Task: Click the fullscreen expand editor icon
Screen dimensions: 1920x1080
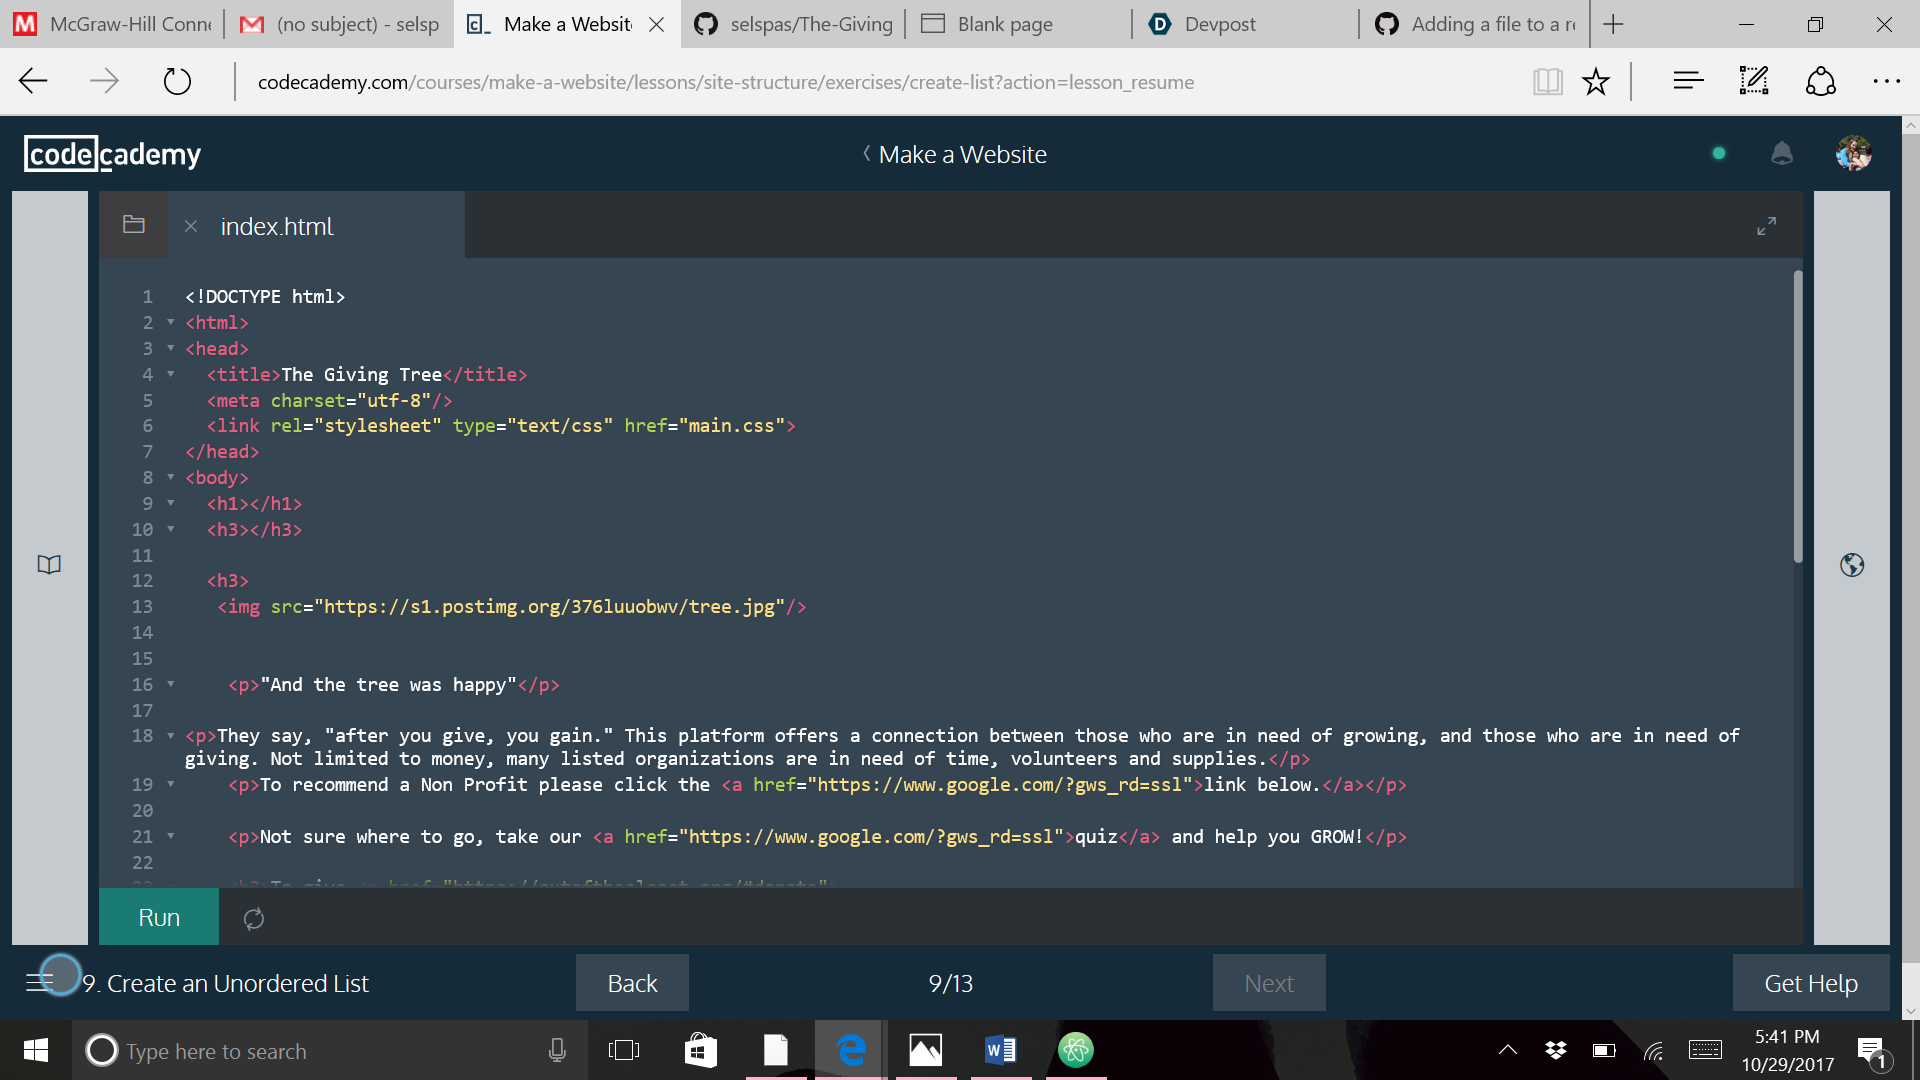Action: point(1766,226)
